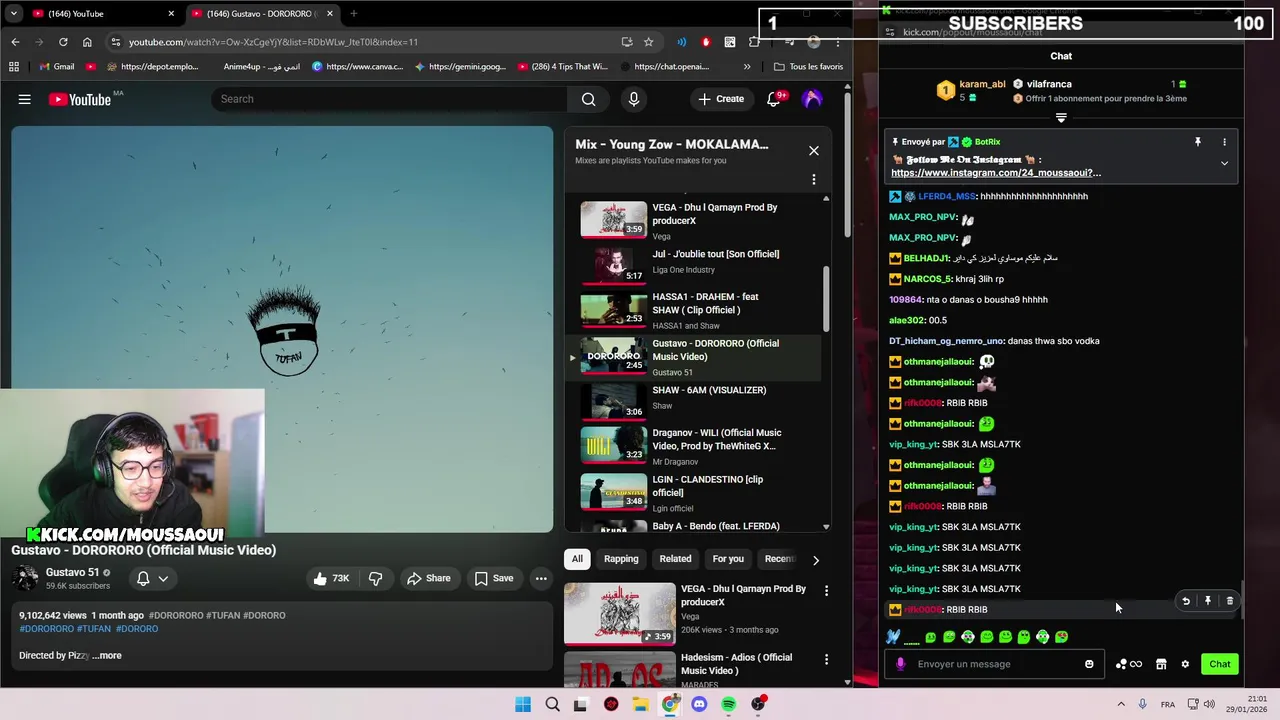The width and height of the screenshot is (1280, 720).
Task: Click the YouTube logo
Action: [80, 99]
